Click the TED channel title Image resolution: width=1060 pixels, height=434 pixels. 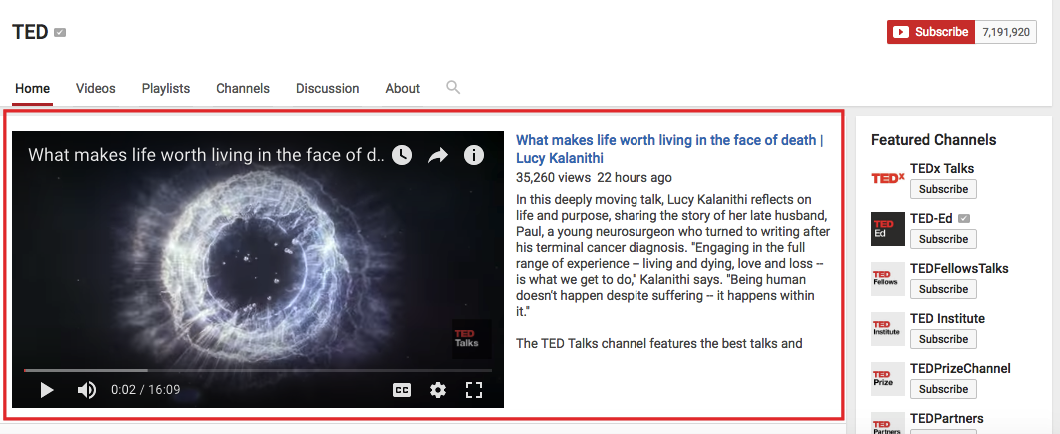pyautogui.click(x=30, y=32)
